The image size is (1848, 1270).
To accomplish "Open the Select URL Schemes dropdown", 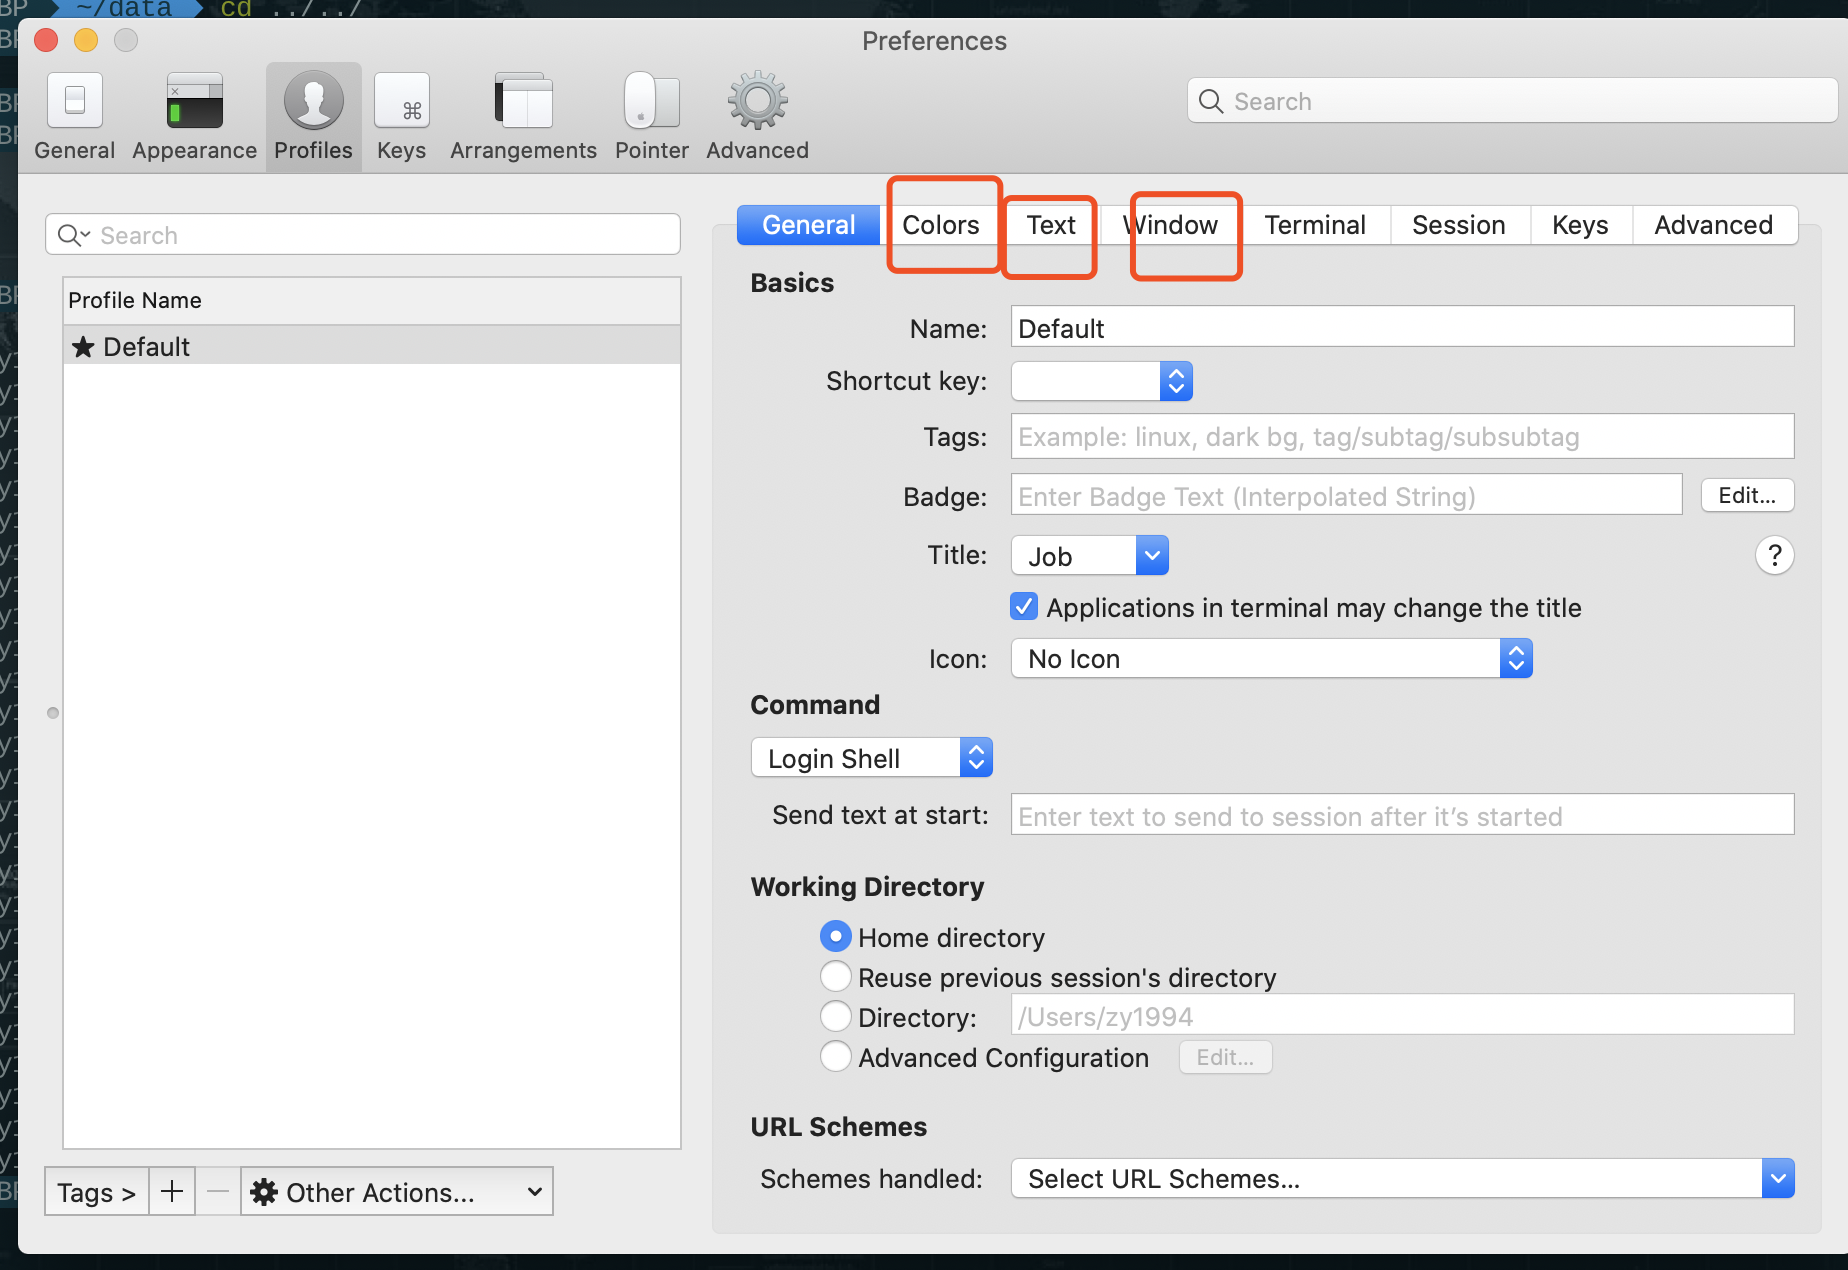I will click(x=1403, y=1178).
